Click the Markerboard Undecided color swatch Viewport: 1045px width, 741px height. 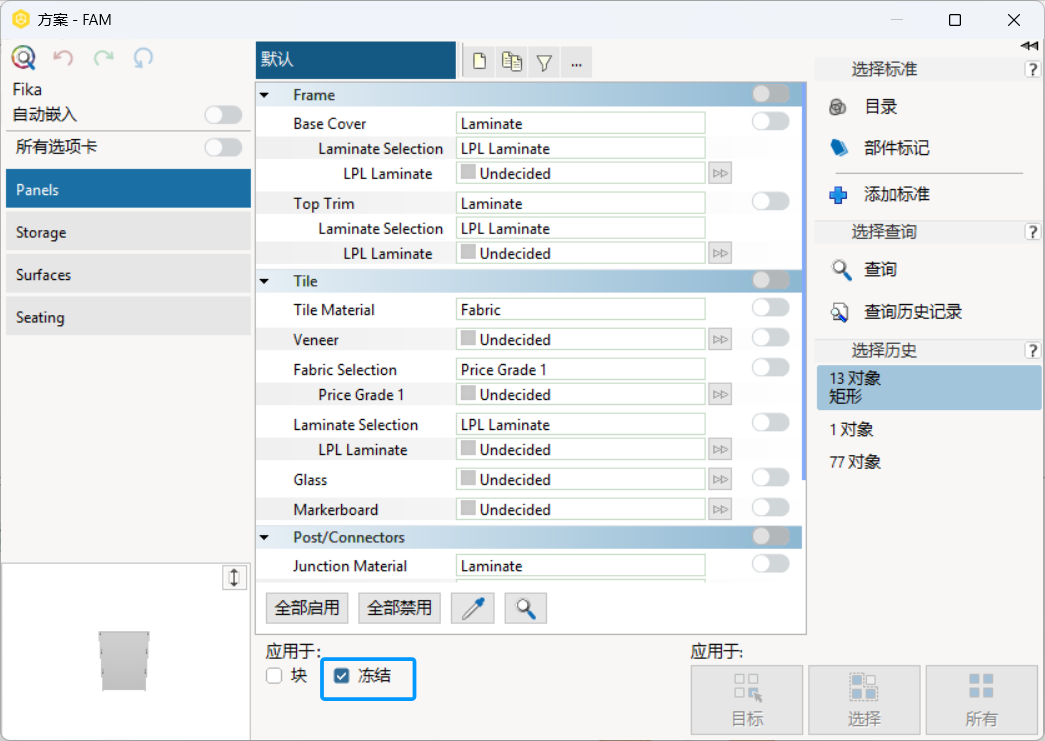pyautogui.click(x=469, y=508)
